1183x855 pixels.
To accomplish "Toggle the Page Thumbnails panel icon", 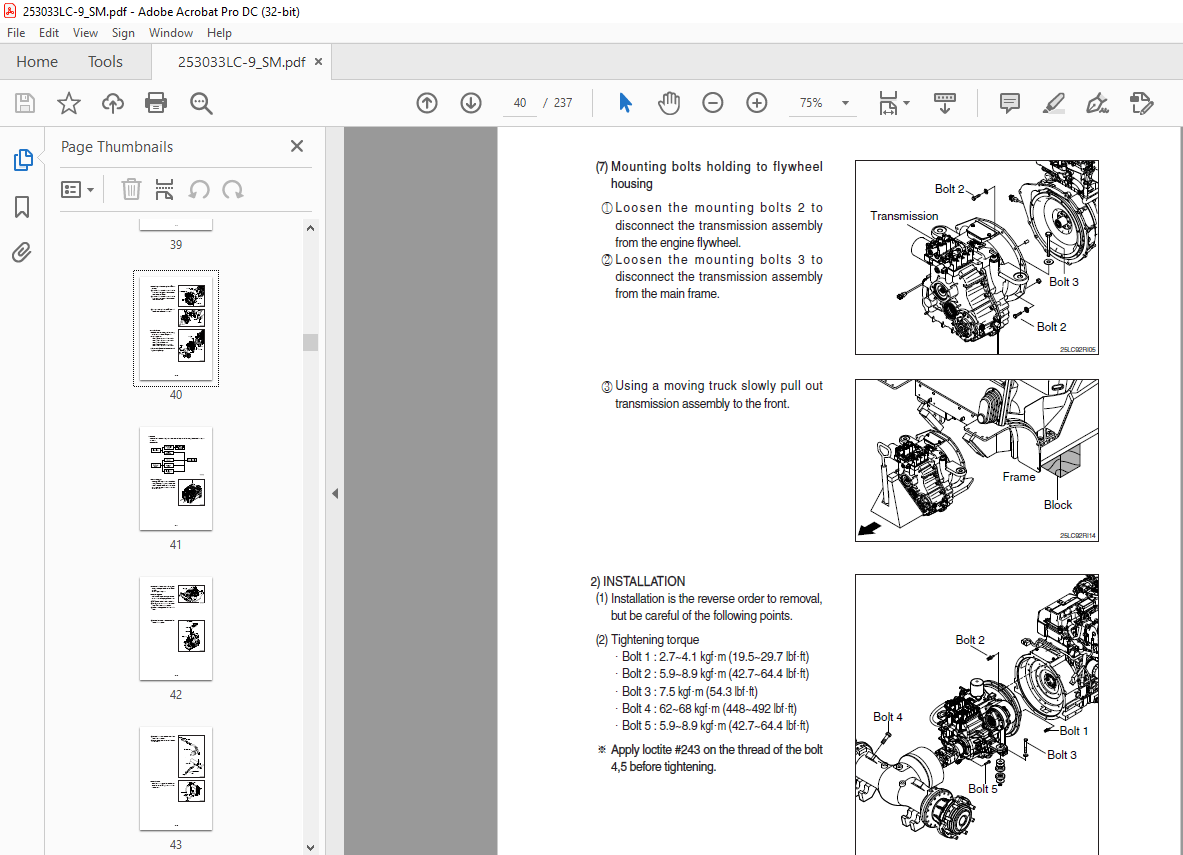I will [22, 160].
